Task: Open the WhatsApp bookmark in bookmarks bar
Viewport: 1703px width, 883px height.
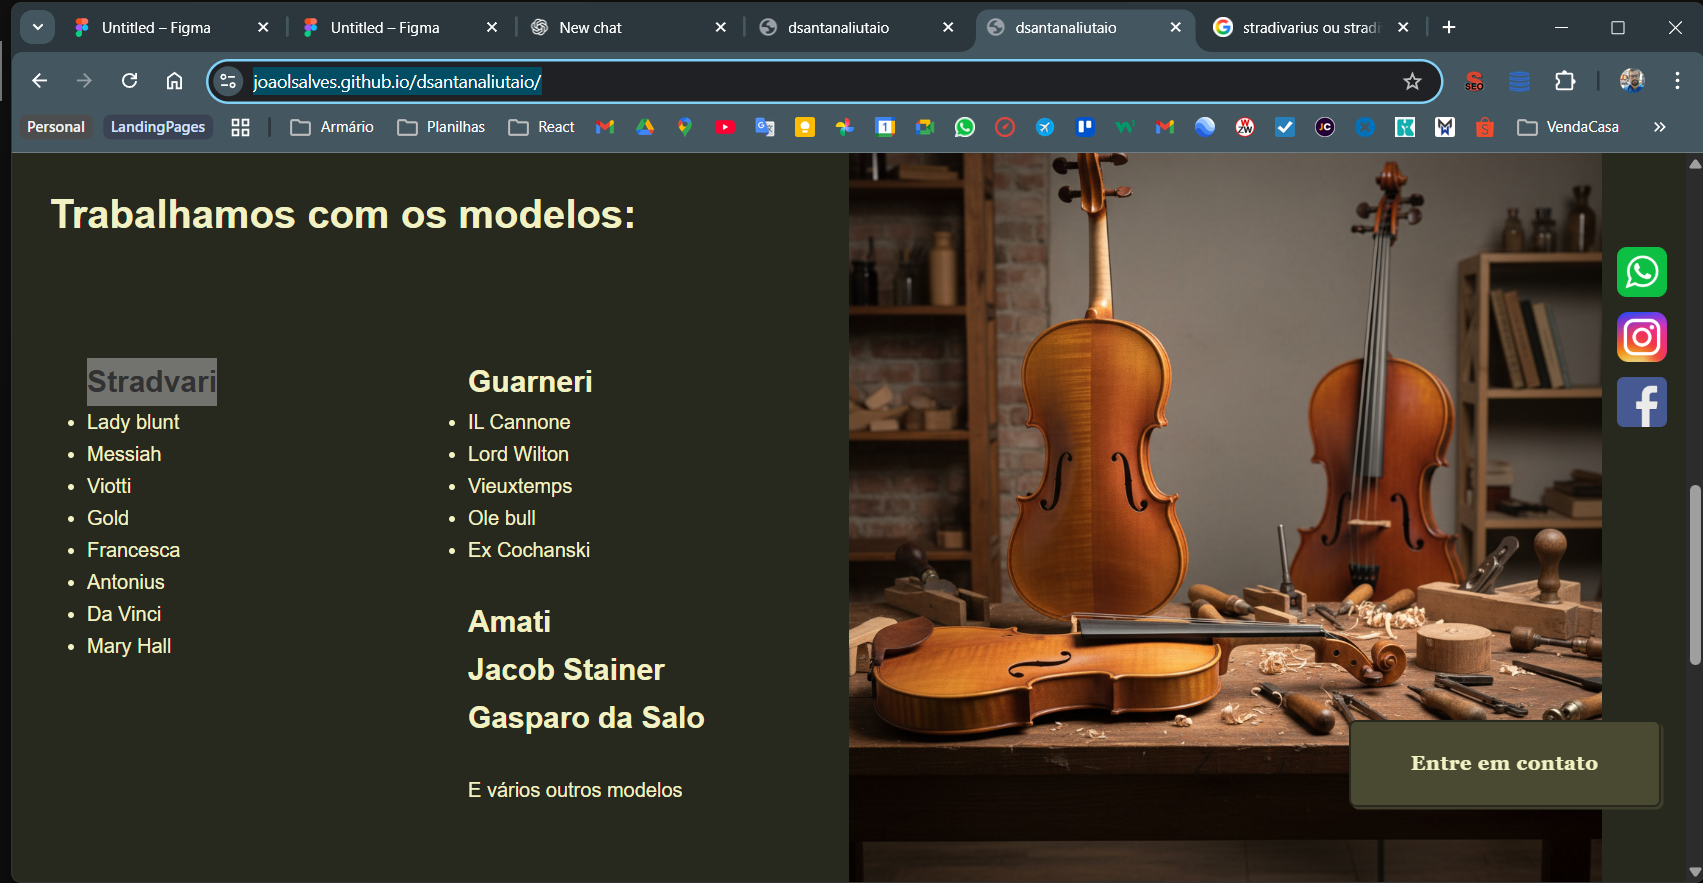Action: tap(965, 127)
